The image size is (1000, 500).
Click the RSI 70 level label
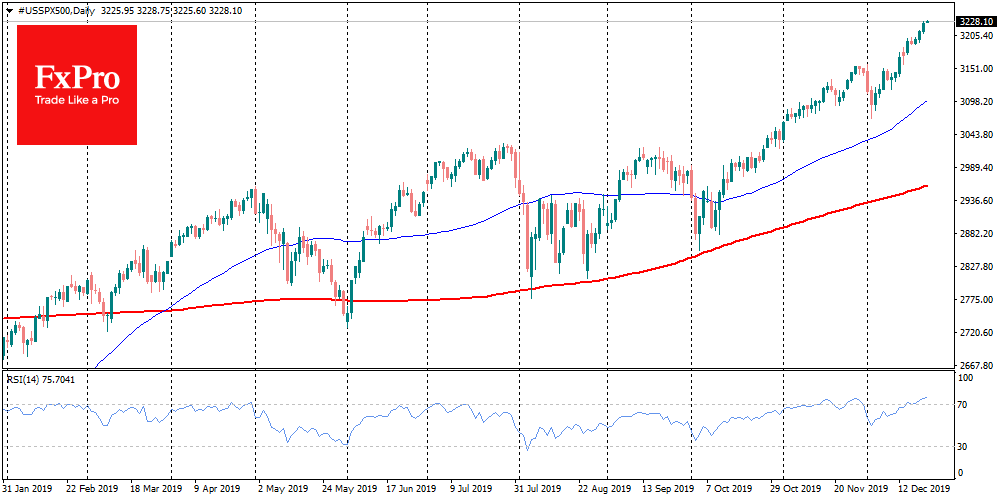click(963, 404)
